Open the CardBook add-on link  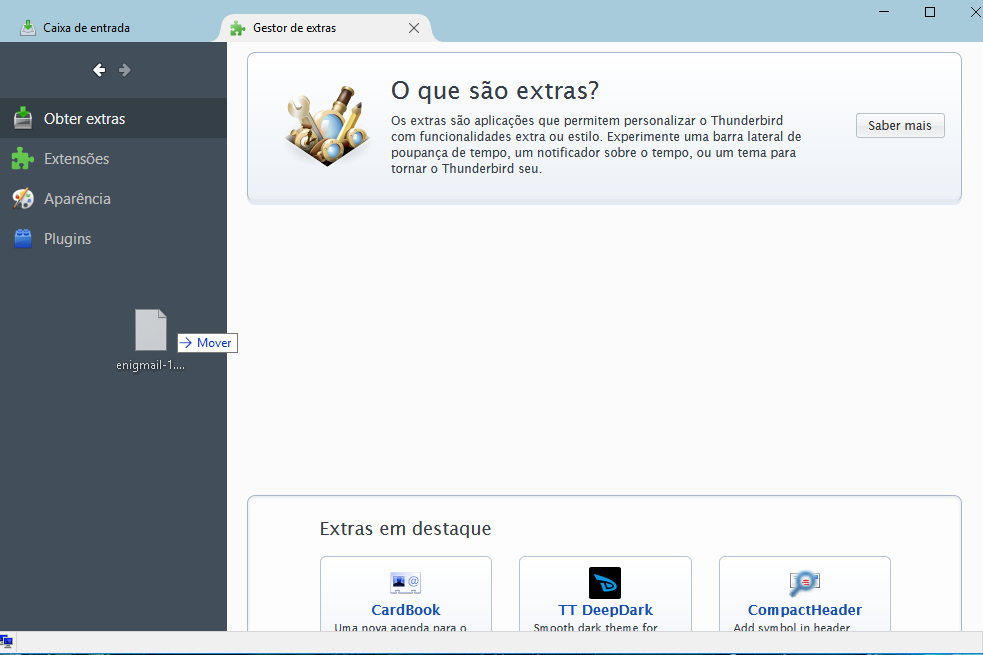pyautogui.click(x=406, y=610)
